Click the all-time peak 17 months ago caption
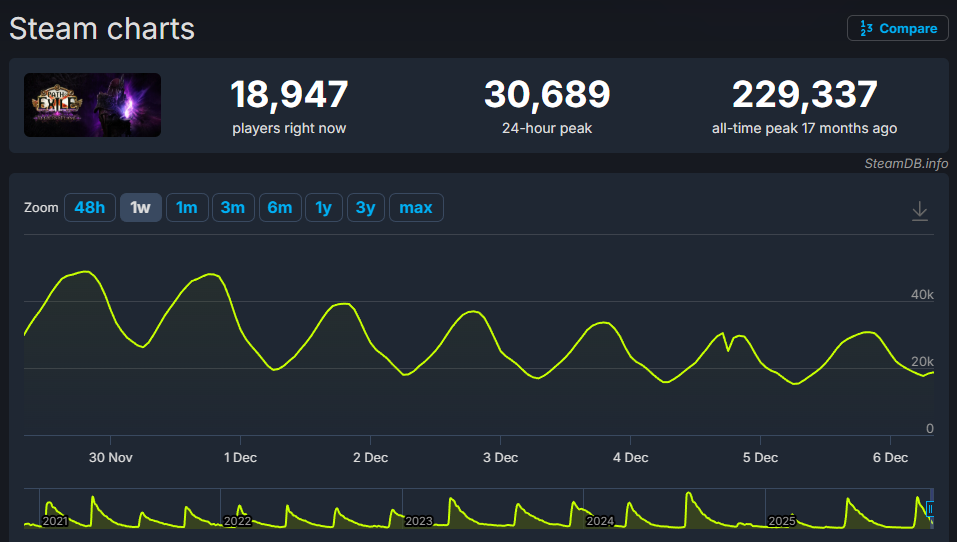 click(804, 128)
